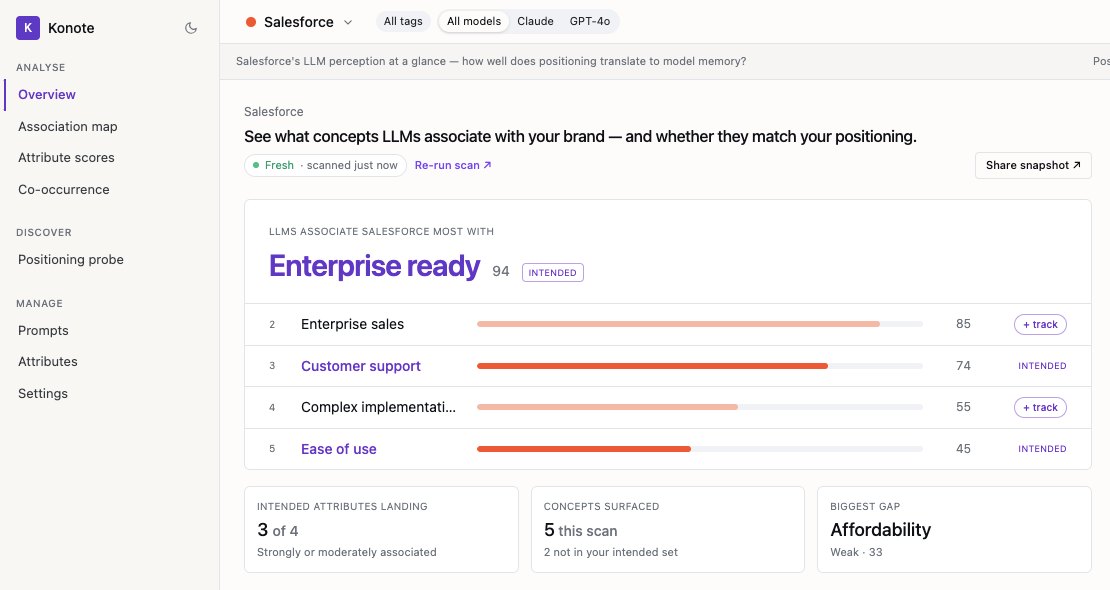This screenshot has height=590, width=1110.
Task: Select All models filter
Action: [x=474, y=21]
